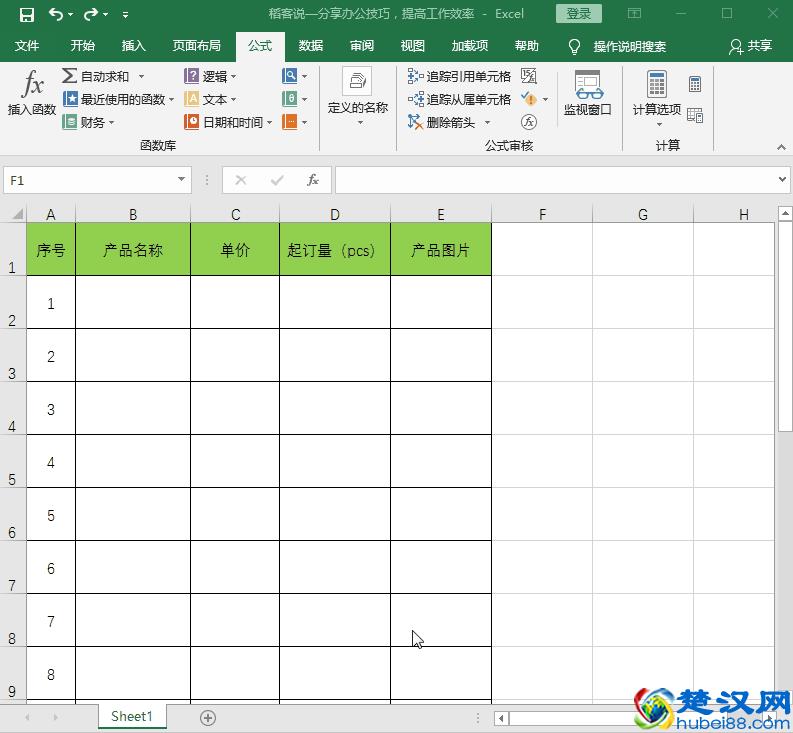Switch to the 插入 tab
The image size is (793, 733).
134,46
